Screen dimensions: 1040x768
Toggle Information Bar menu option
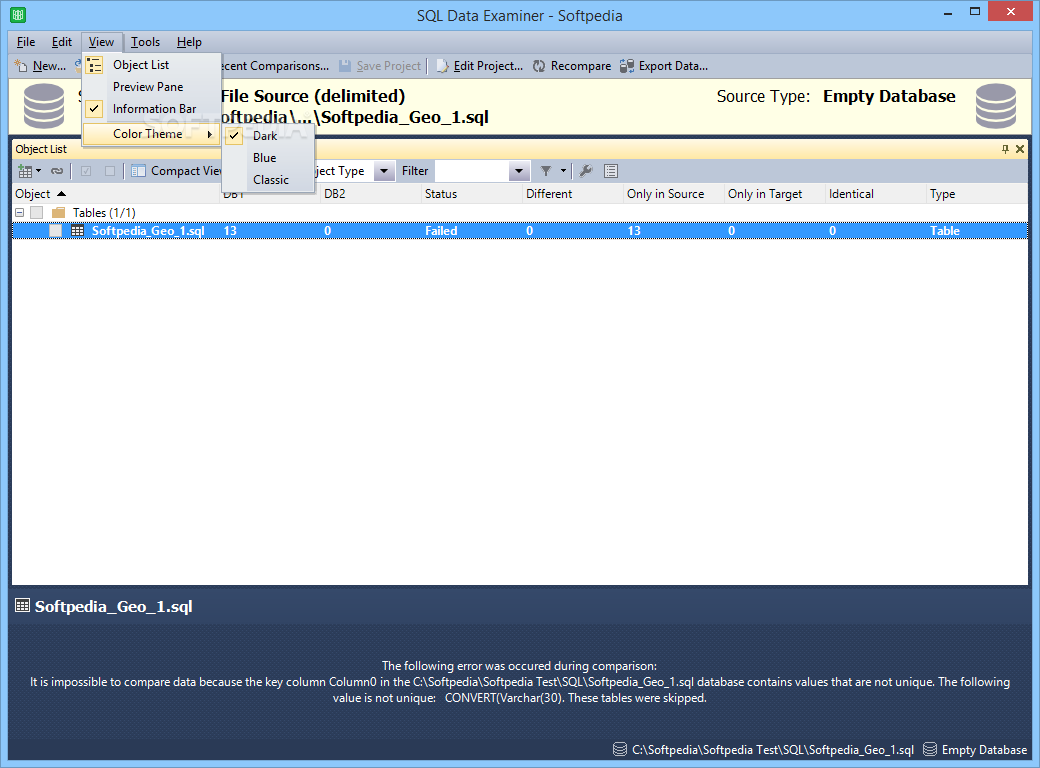point(152,109)
